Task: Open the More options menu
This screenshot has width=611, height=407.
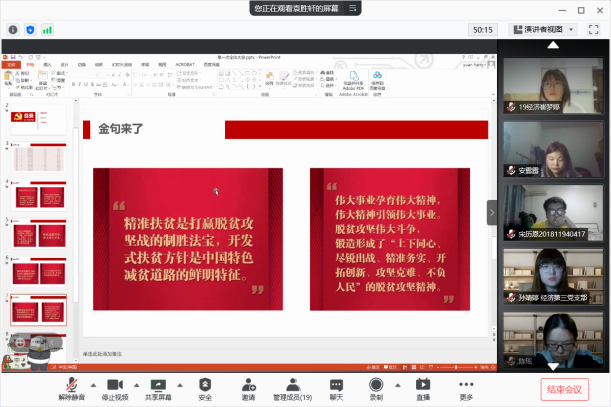Action: coord(466,388)
